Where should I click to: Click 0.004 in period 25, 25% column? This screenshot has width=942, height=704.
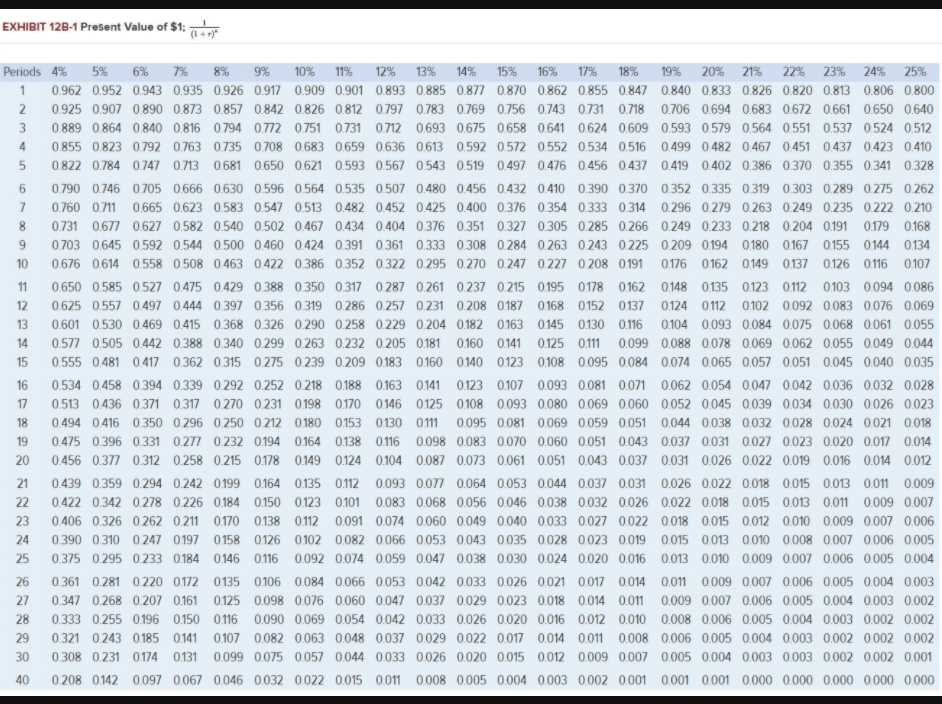pyautogui.click(x=919, y=559)
